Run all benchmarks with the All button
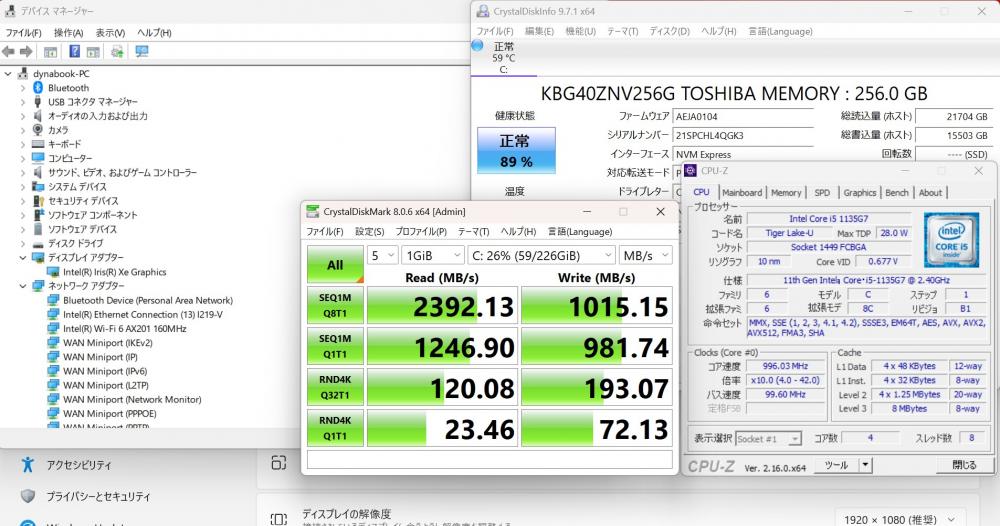 (x=335, y=265)
